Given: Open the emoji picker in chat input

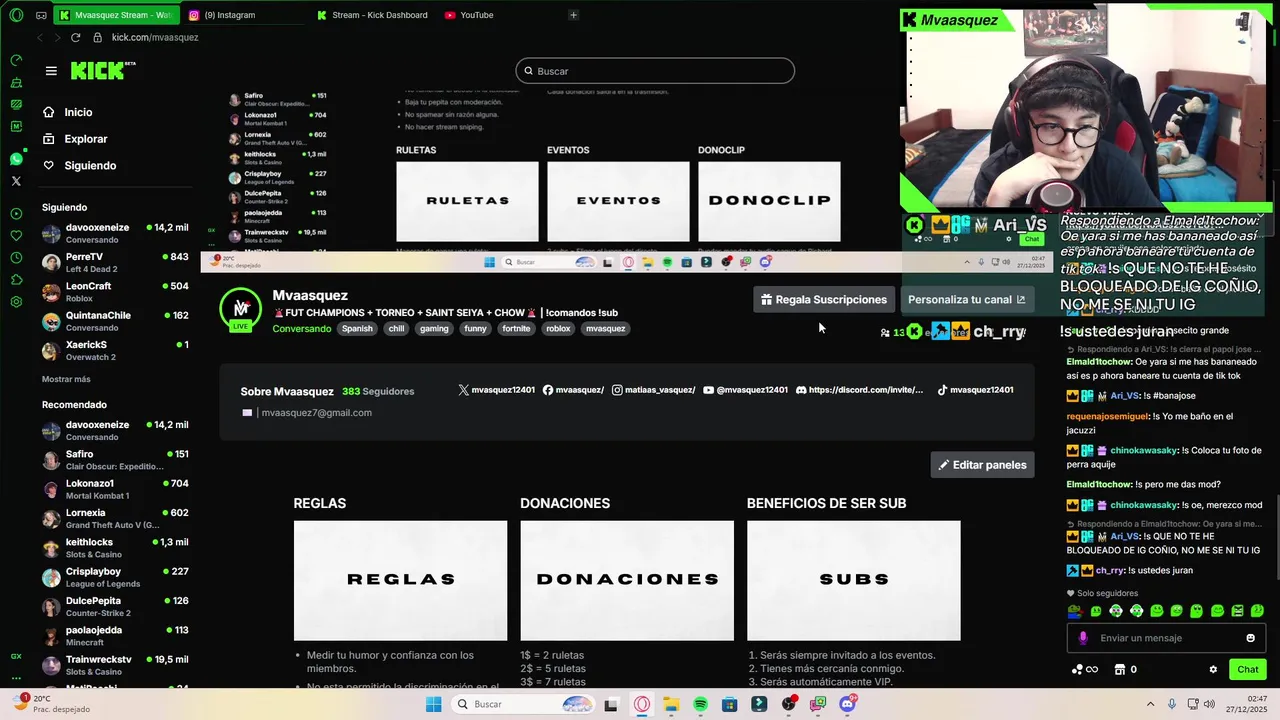Looking at the screenshot, I should click(1250, 638).
